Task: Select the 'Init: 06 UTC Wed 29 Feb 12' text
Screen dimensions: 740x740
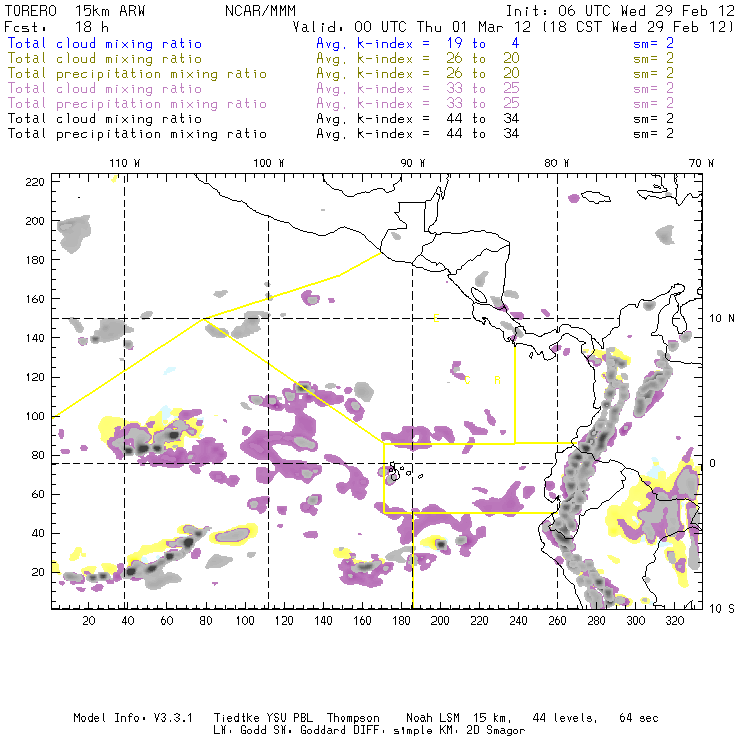Action: tap(620, 11)
